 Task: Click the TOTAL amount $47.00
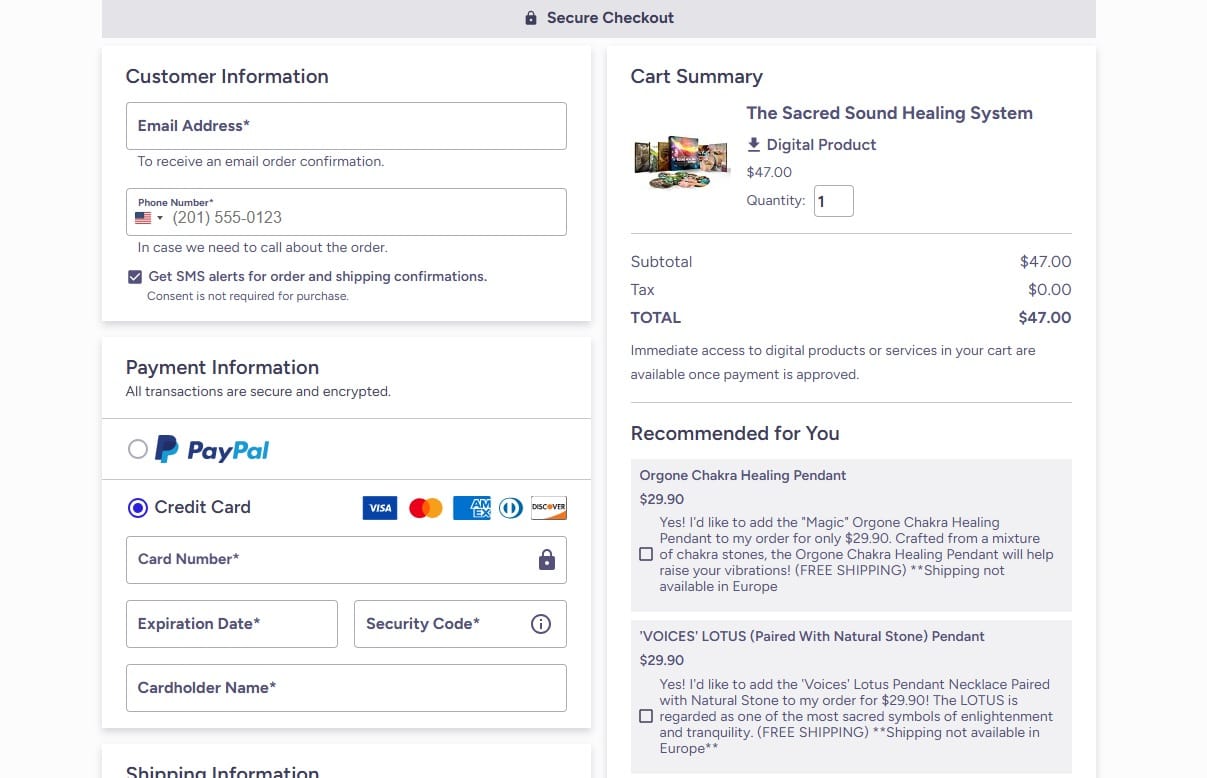pos(1045,318)
